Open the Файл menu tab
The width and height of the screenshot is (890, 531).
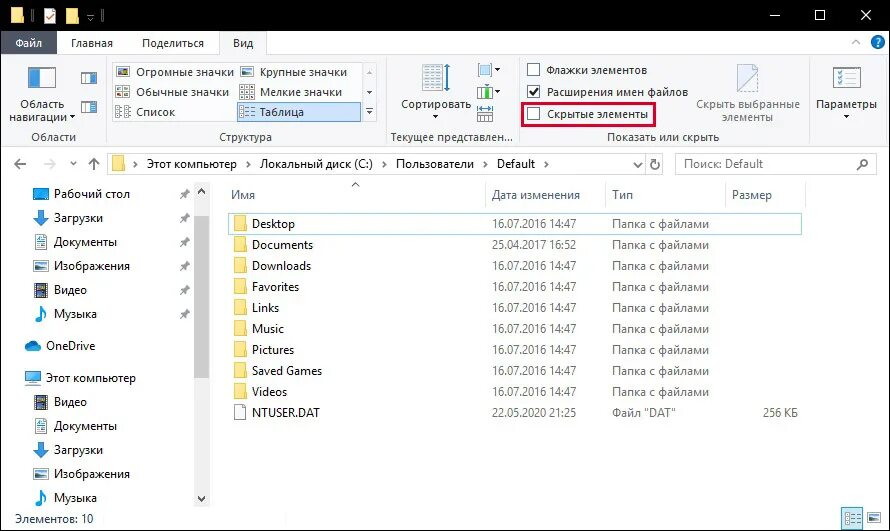(x=28, y=43)
